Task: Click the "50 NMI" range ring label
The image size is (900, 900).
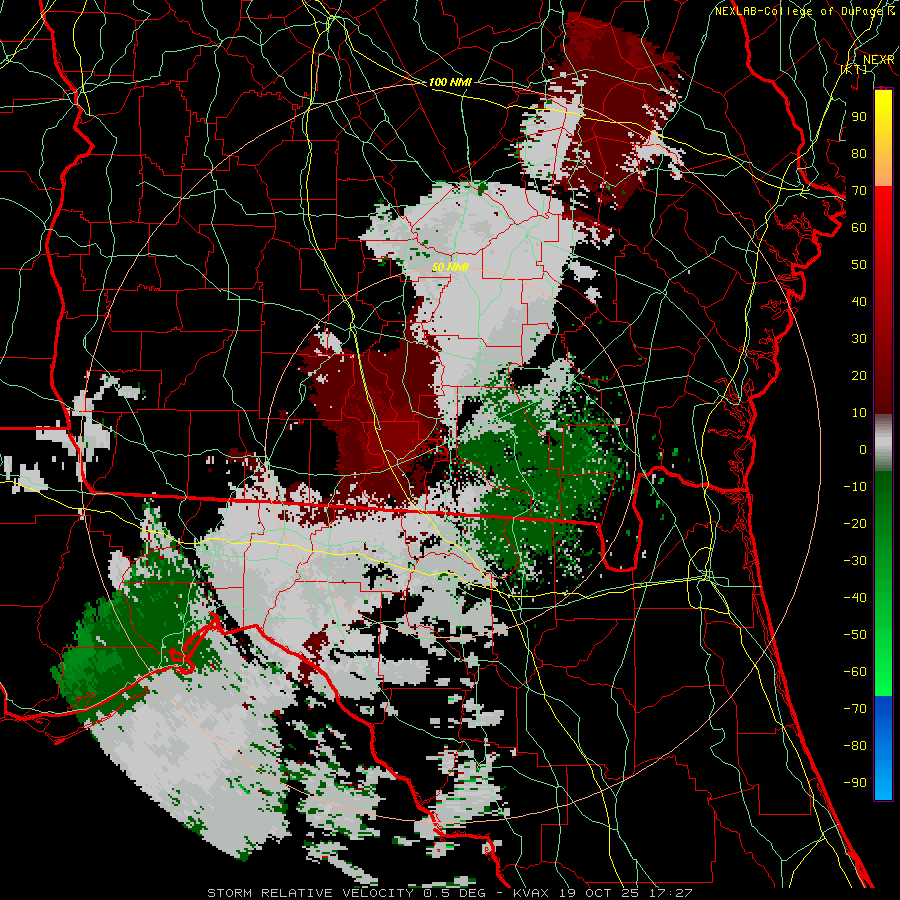Action: click(451, 267)
